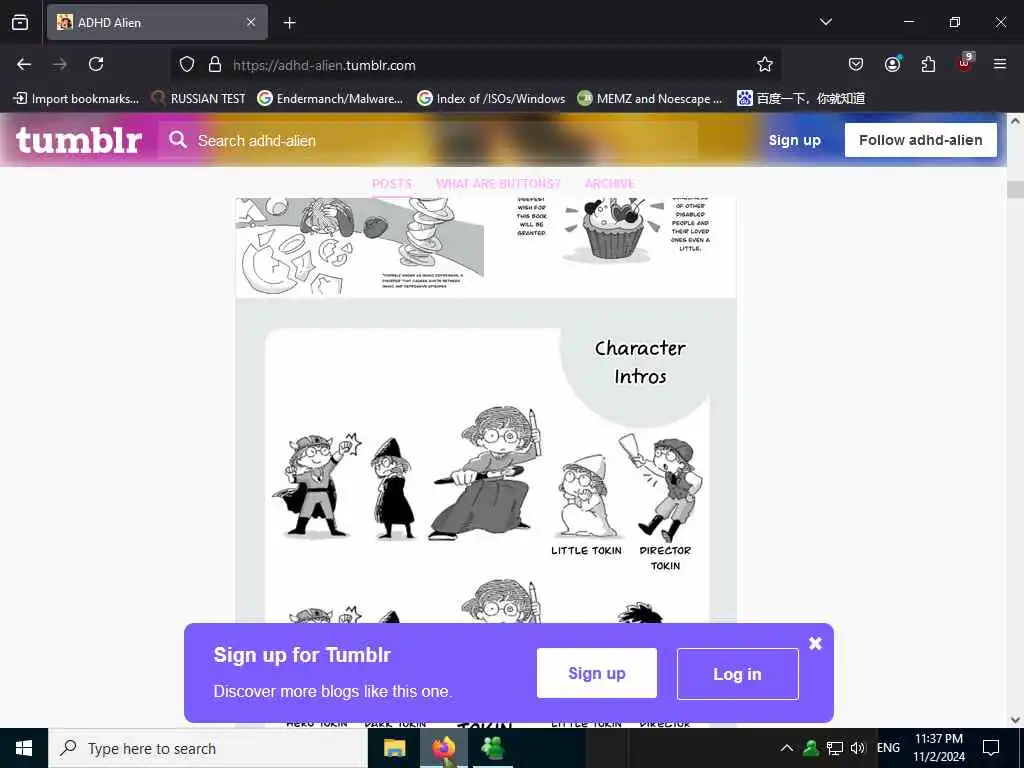The width and height of the screenshot is (1024, 768).
Task: Close the Sign up for Tumblr banner
Action: pyautogui.click(x=815, y=643)
